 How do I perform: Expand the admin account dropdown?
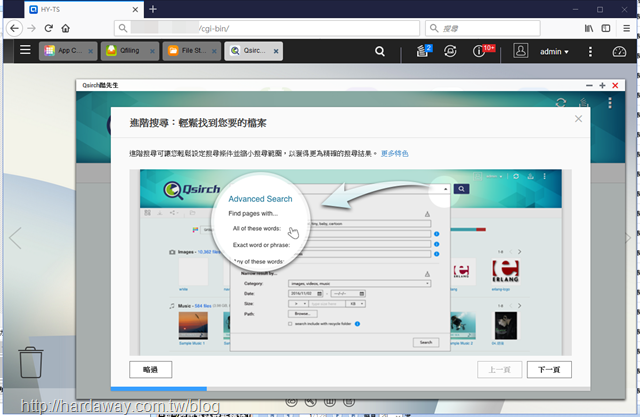pyautogui.click(x=554, y=52)
